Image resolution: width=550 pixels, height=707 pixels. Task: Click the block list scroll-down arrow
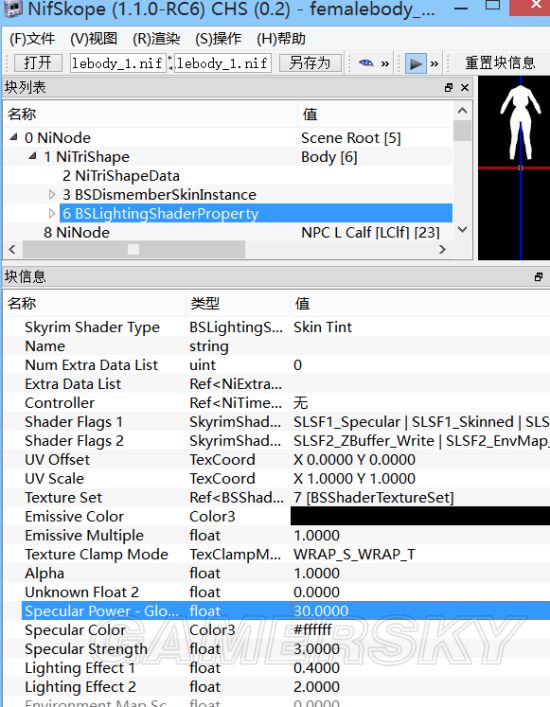click(x=462, y=230)
